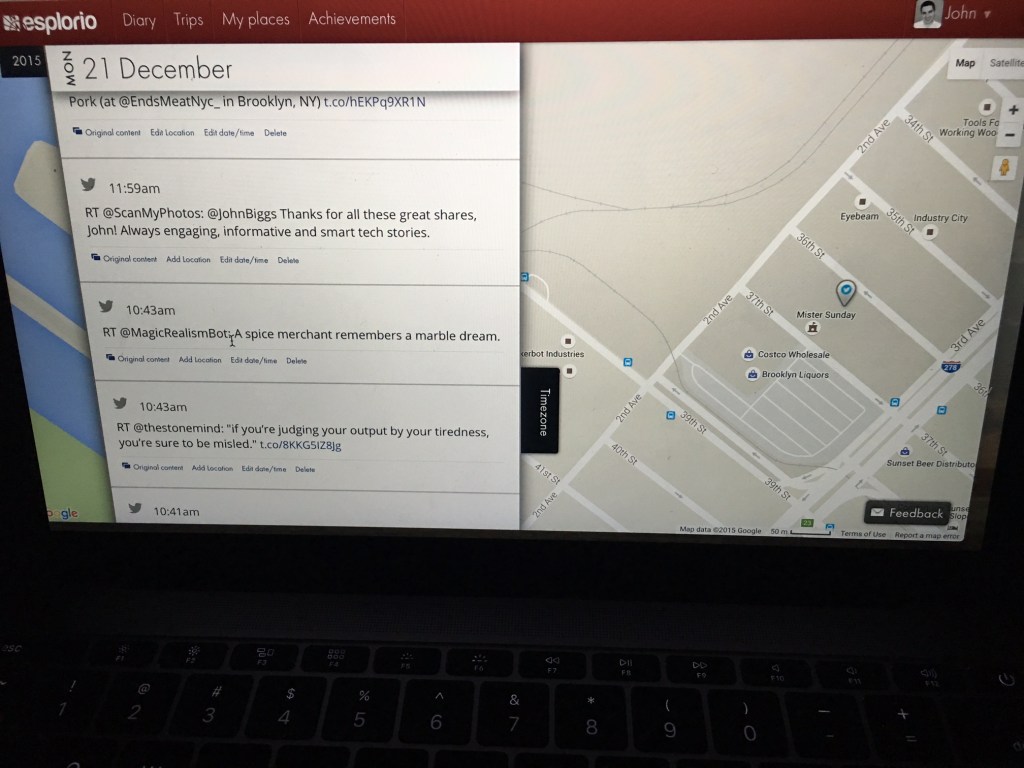Click Original content on ScanMyPhotos retweet

124,259
